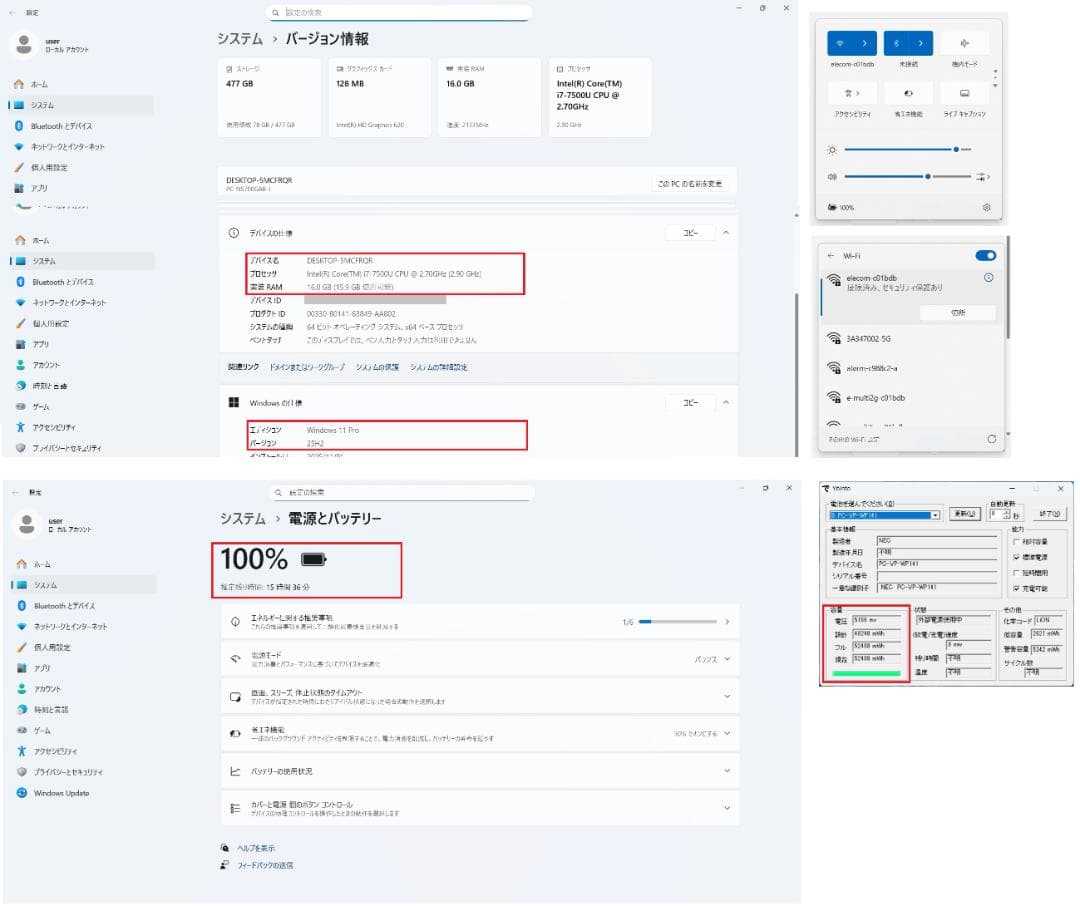Click the Wi-Fi refresh icon at the bottom

[x=991, y=439]
